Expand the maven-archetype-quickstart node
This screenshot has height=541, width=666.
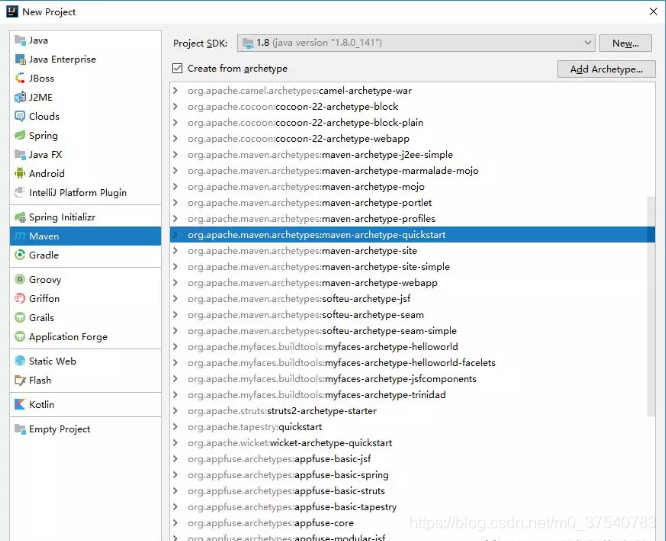click(175, 235)
